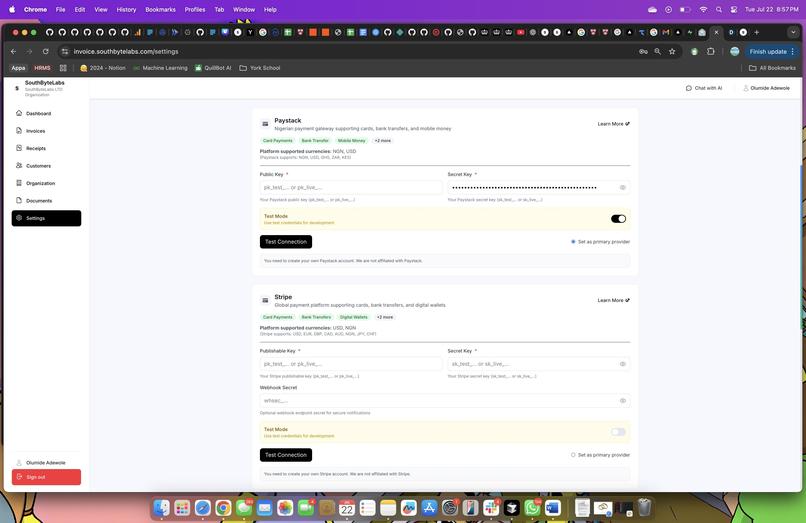This screenshot has width=806, height=523.
Task: Reveal the Webhook Secret with the eye icon
Action: (622, 401)
